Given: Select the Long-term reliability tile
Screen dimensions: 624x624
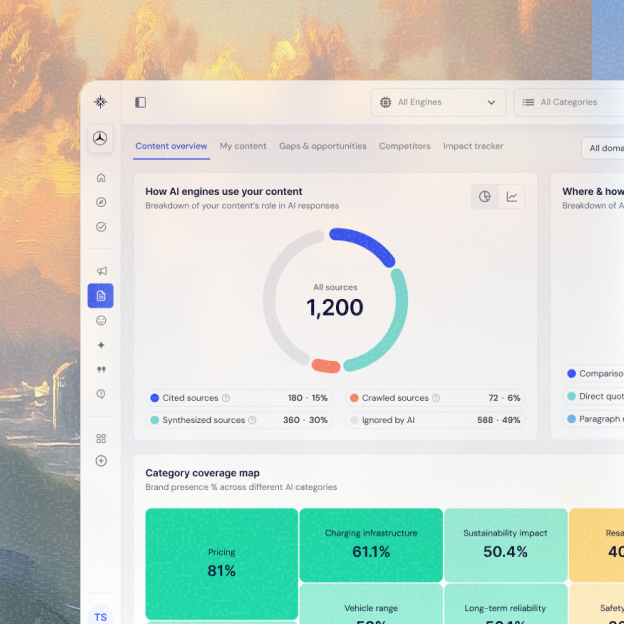Looking at the screenshot, I should click(x=505, y=604).
